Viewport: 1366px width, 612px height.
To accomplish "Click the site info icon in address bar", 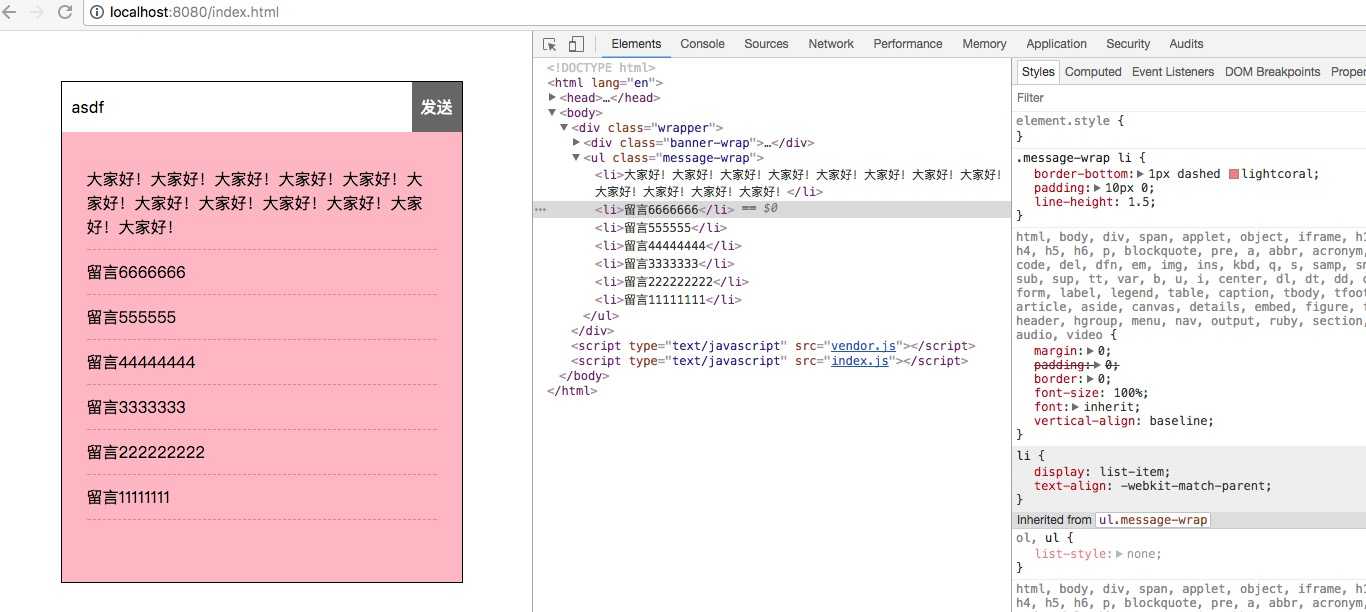I will pos(97,13).
